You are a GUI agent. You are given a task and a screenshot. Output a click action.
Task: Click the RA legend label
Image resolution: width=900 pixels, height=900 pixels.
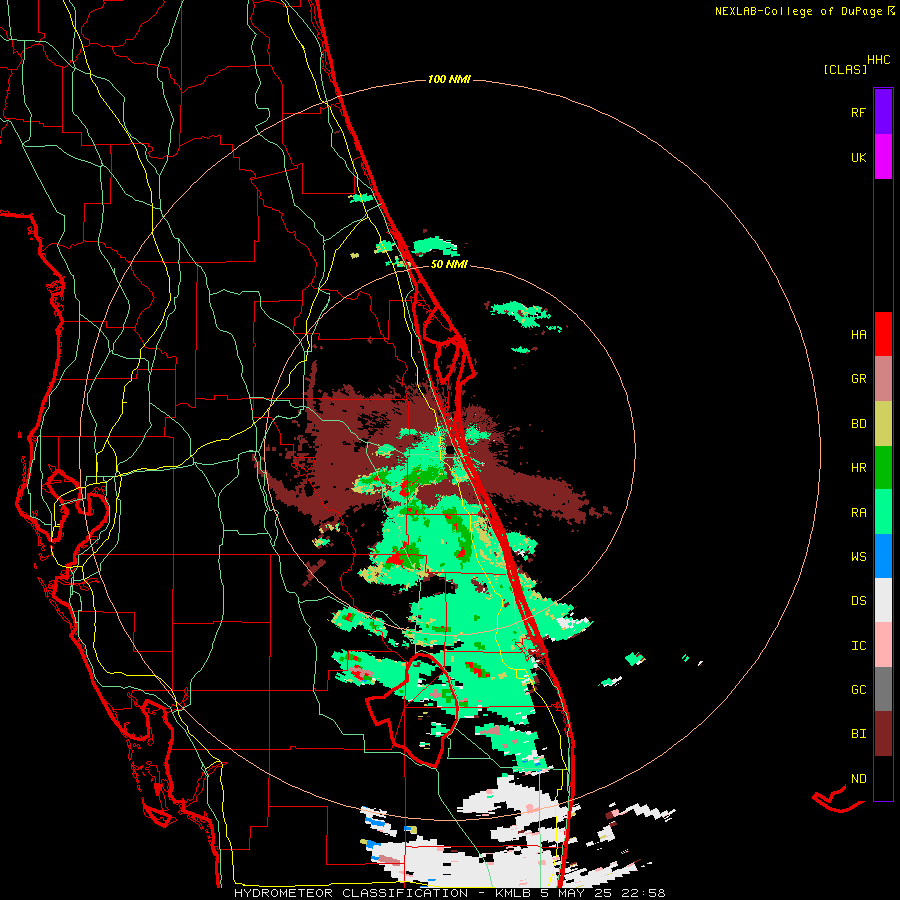coord(858,513)
